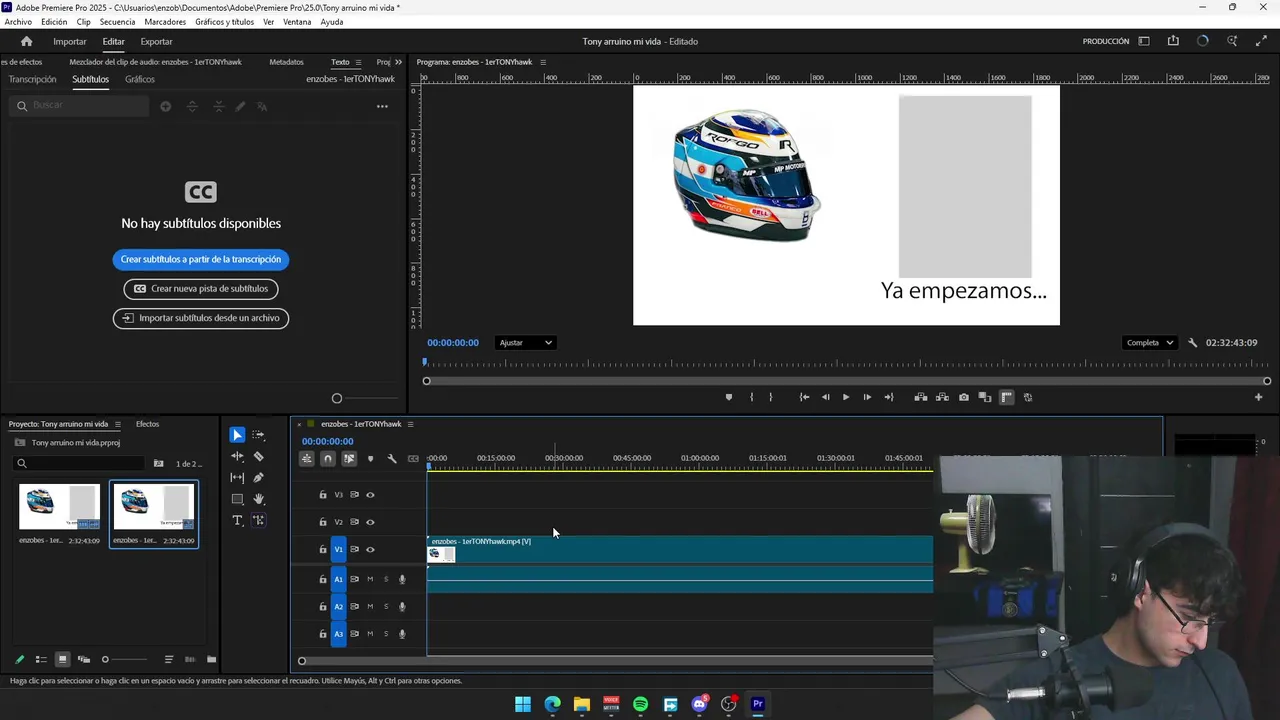Click the Lift button in Program monitor
This screenshot has width=1280, height=720.
coord(921,397)
